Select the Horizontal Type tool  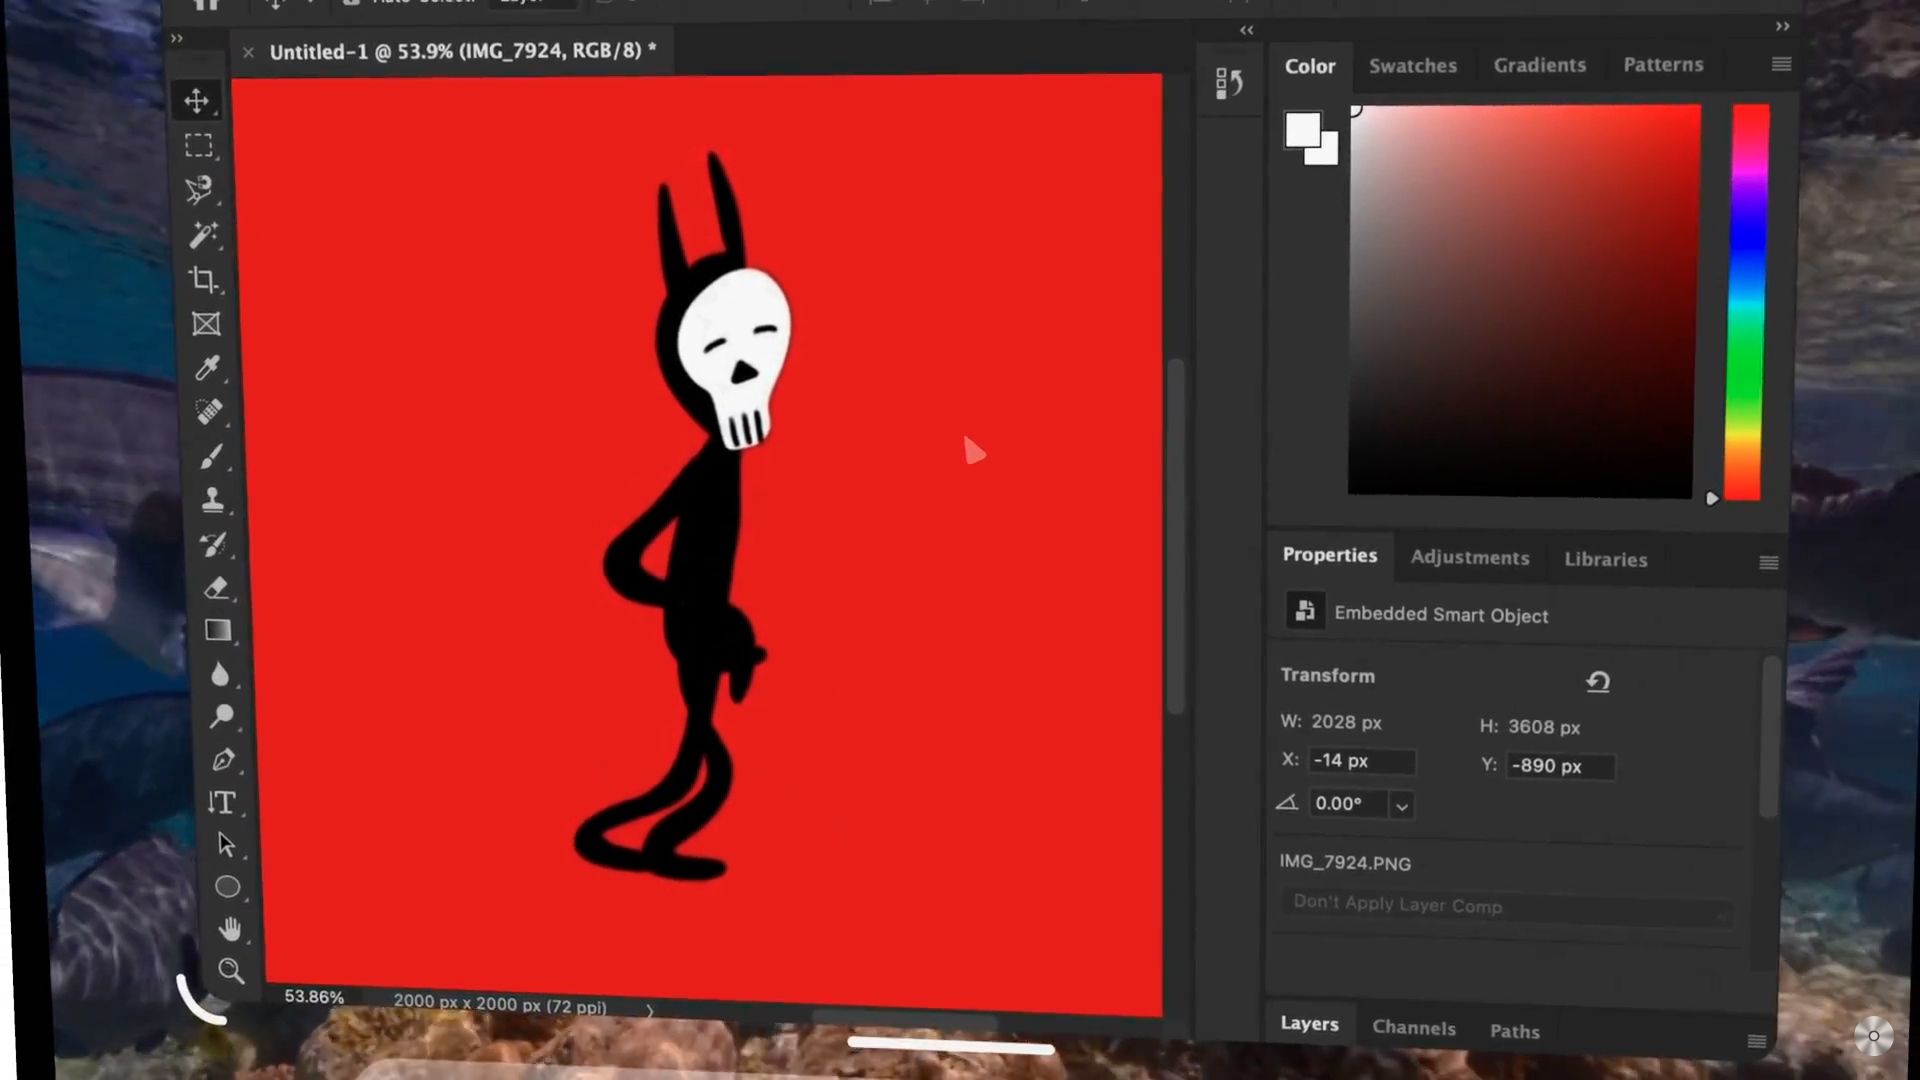point(222,803)
